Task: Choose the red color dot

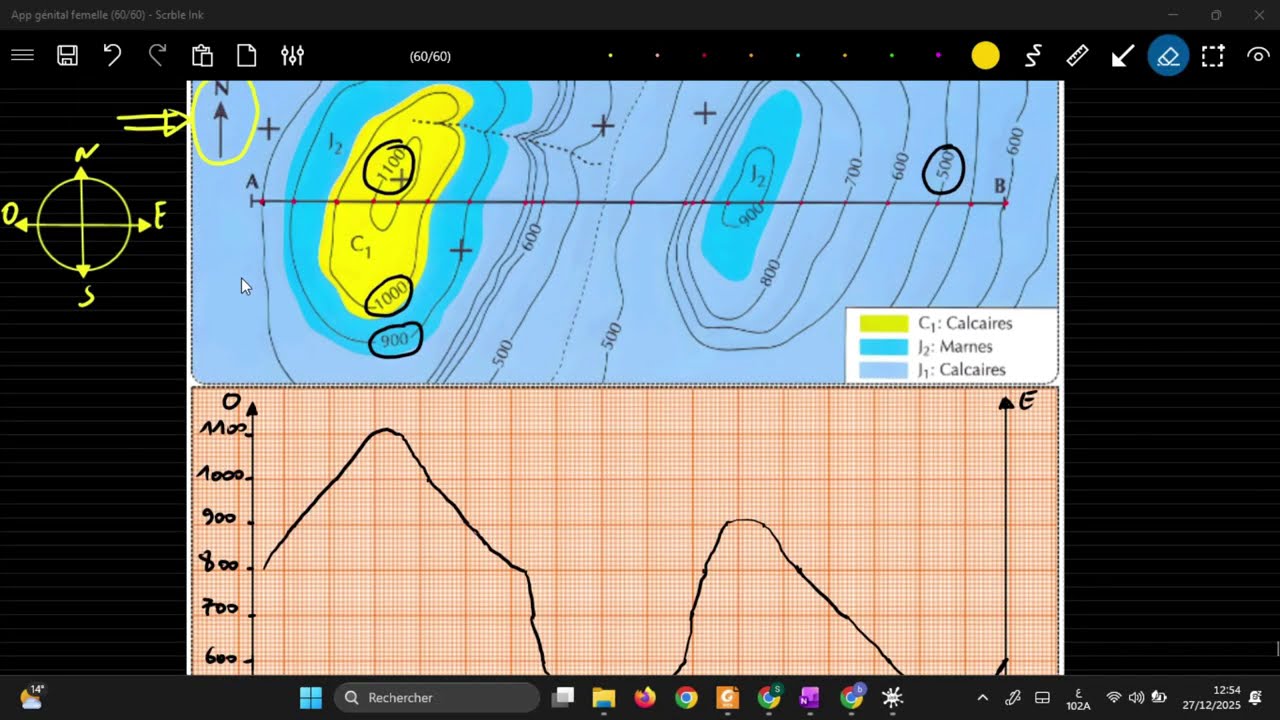Action: (x=704, y=56)
